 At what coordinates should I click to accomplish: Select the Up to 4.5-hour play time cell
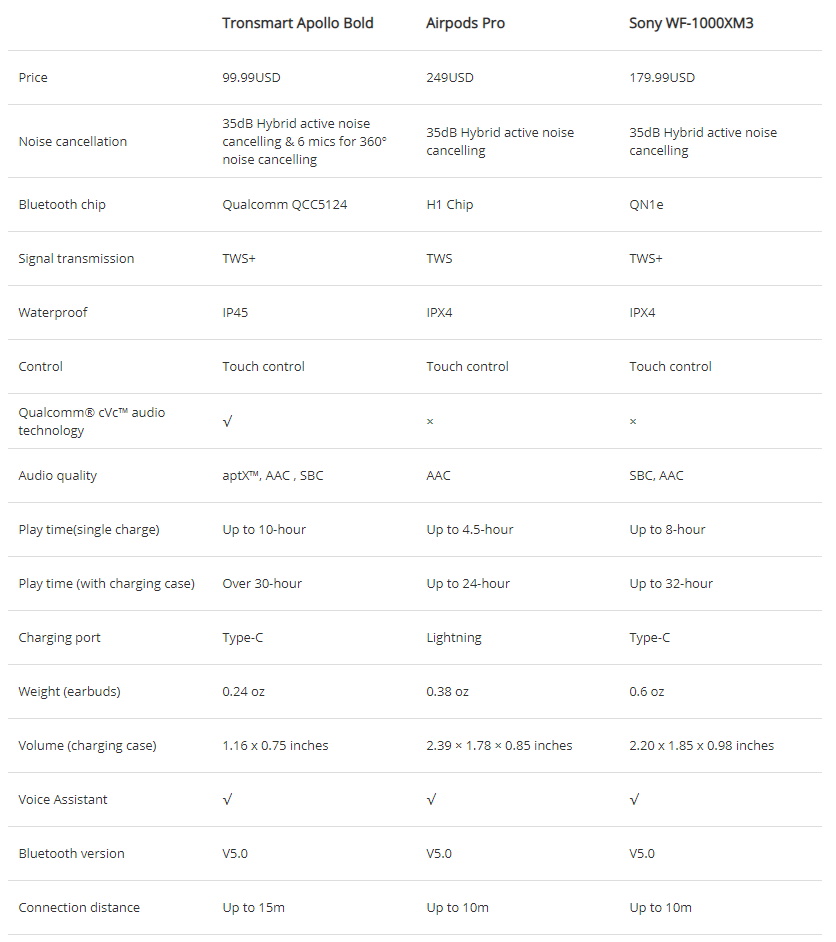pos(470,530)
